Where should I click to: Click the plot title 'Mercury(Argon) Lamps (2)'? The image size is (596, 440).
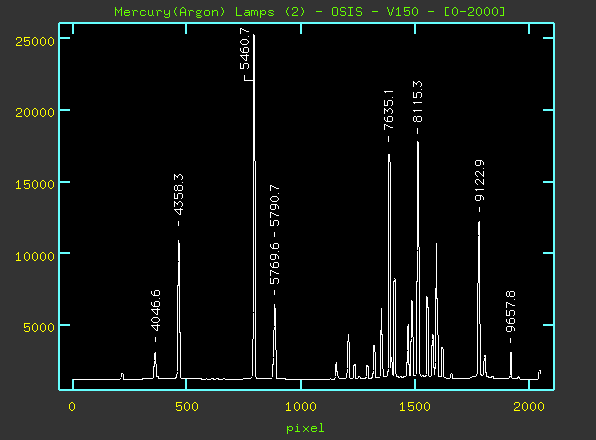click(x=210, y=12)
